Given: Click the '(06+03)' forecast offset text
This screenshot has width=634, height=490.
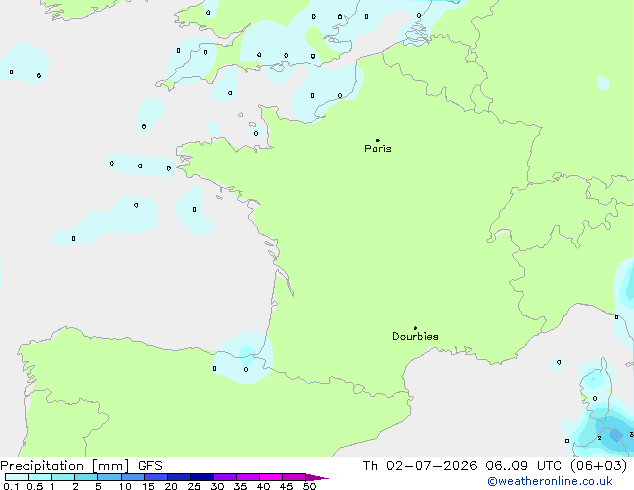Looking at the screenshot, I should pos(598,466).
